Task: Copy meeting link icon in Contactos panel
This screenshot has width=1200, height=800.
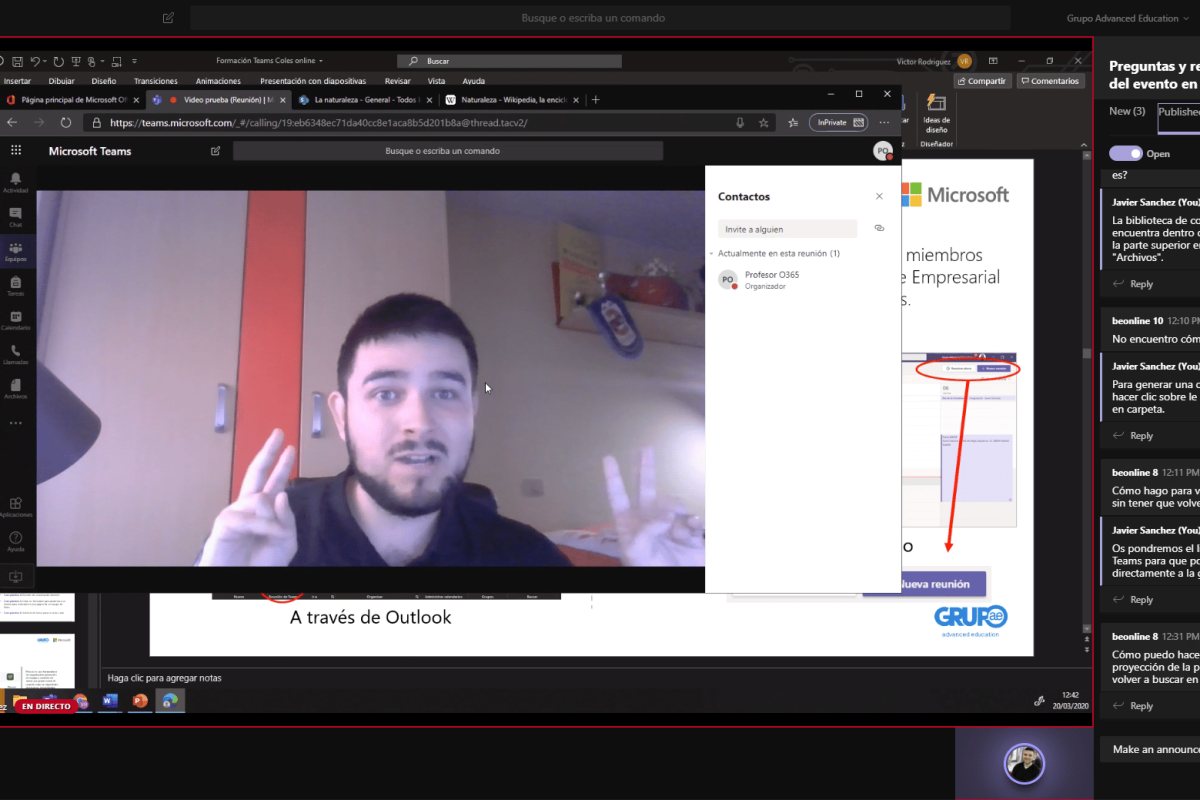Action: pyautogui.click(x=879, y=228)
